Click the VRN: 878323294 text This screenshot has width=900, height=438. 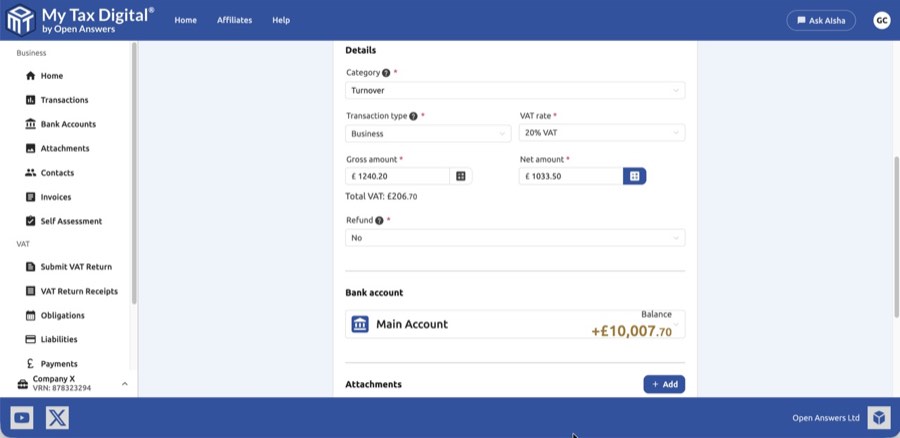61,389
